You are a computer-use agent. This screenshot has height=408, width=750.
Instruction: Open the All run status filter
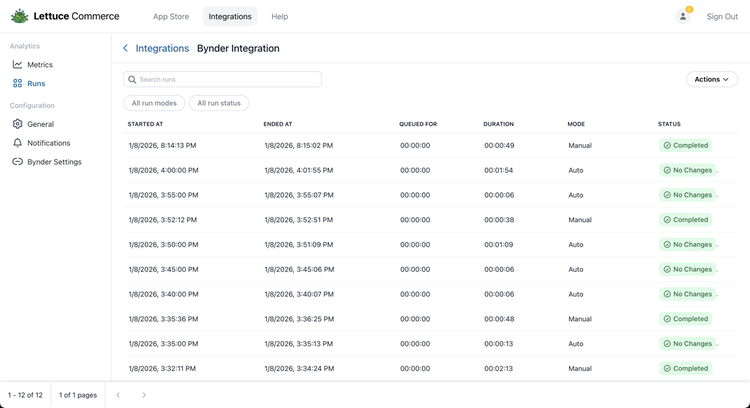point(219,103)
